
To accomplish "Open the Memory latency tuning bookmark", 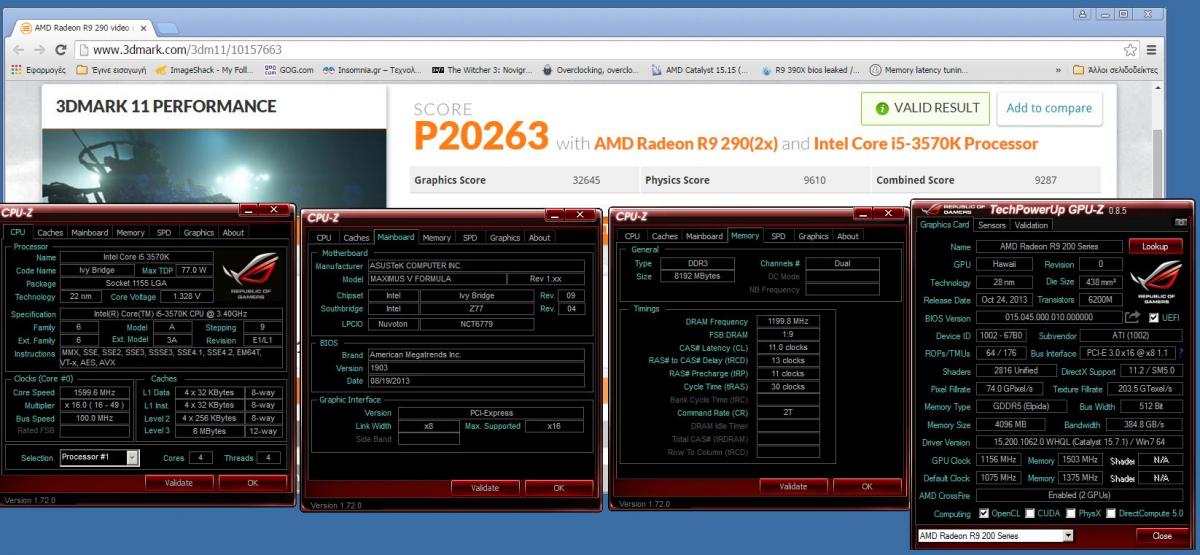I will pyautogui.click(x=919, y=70).
